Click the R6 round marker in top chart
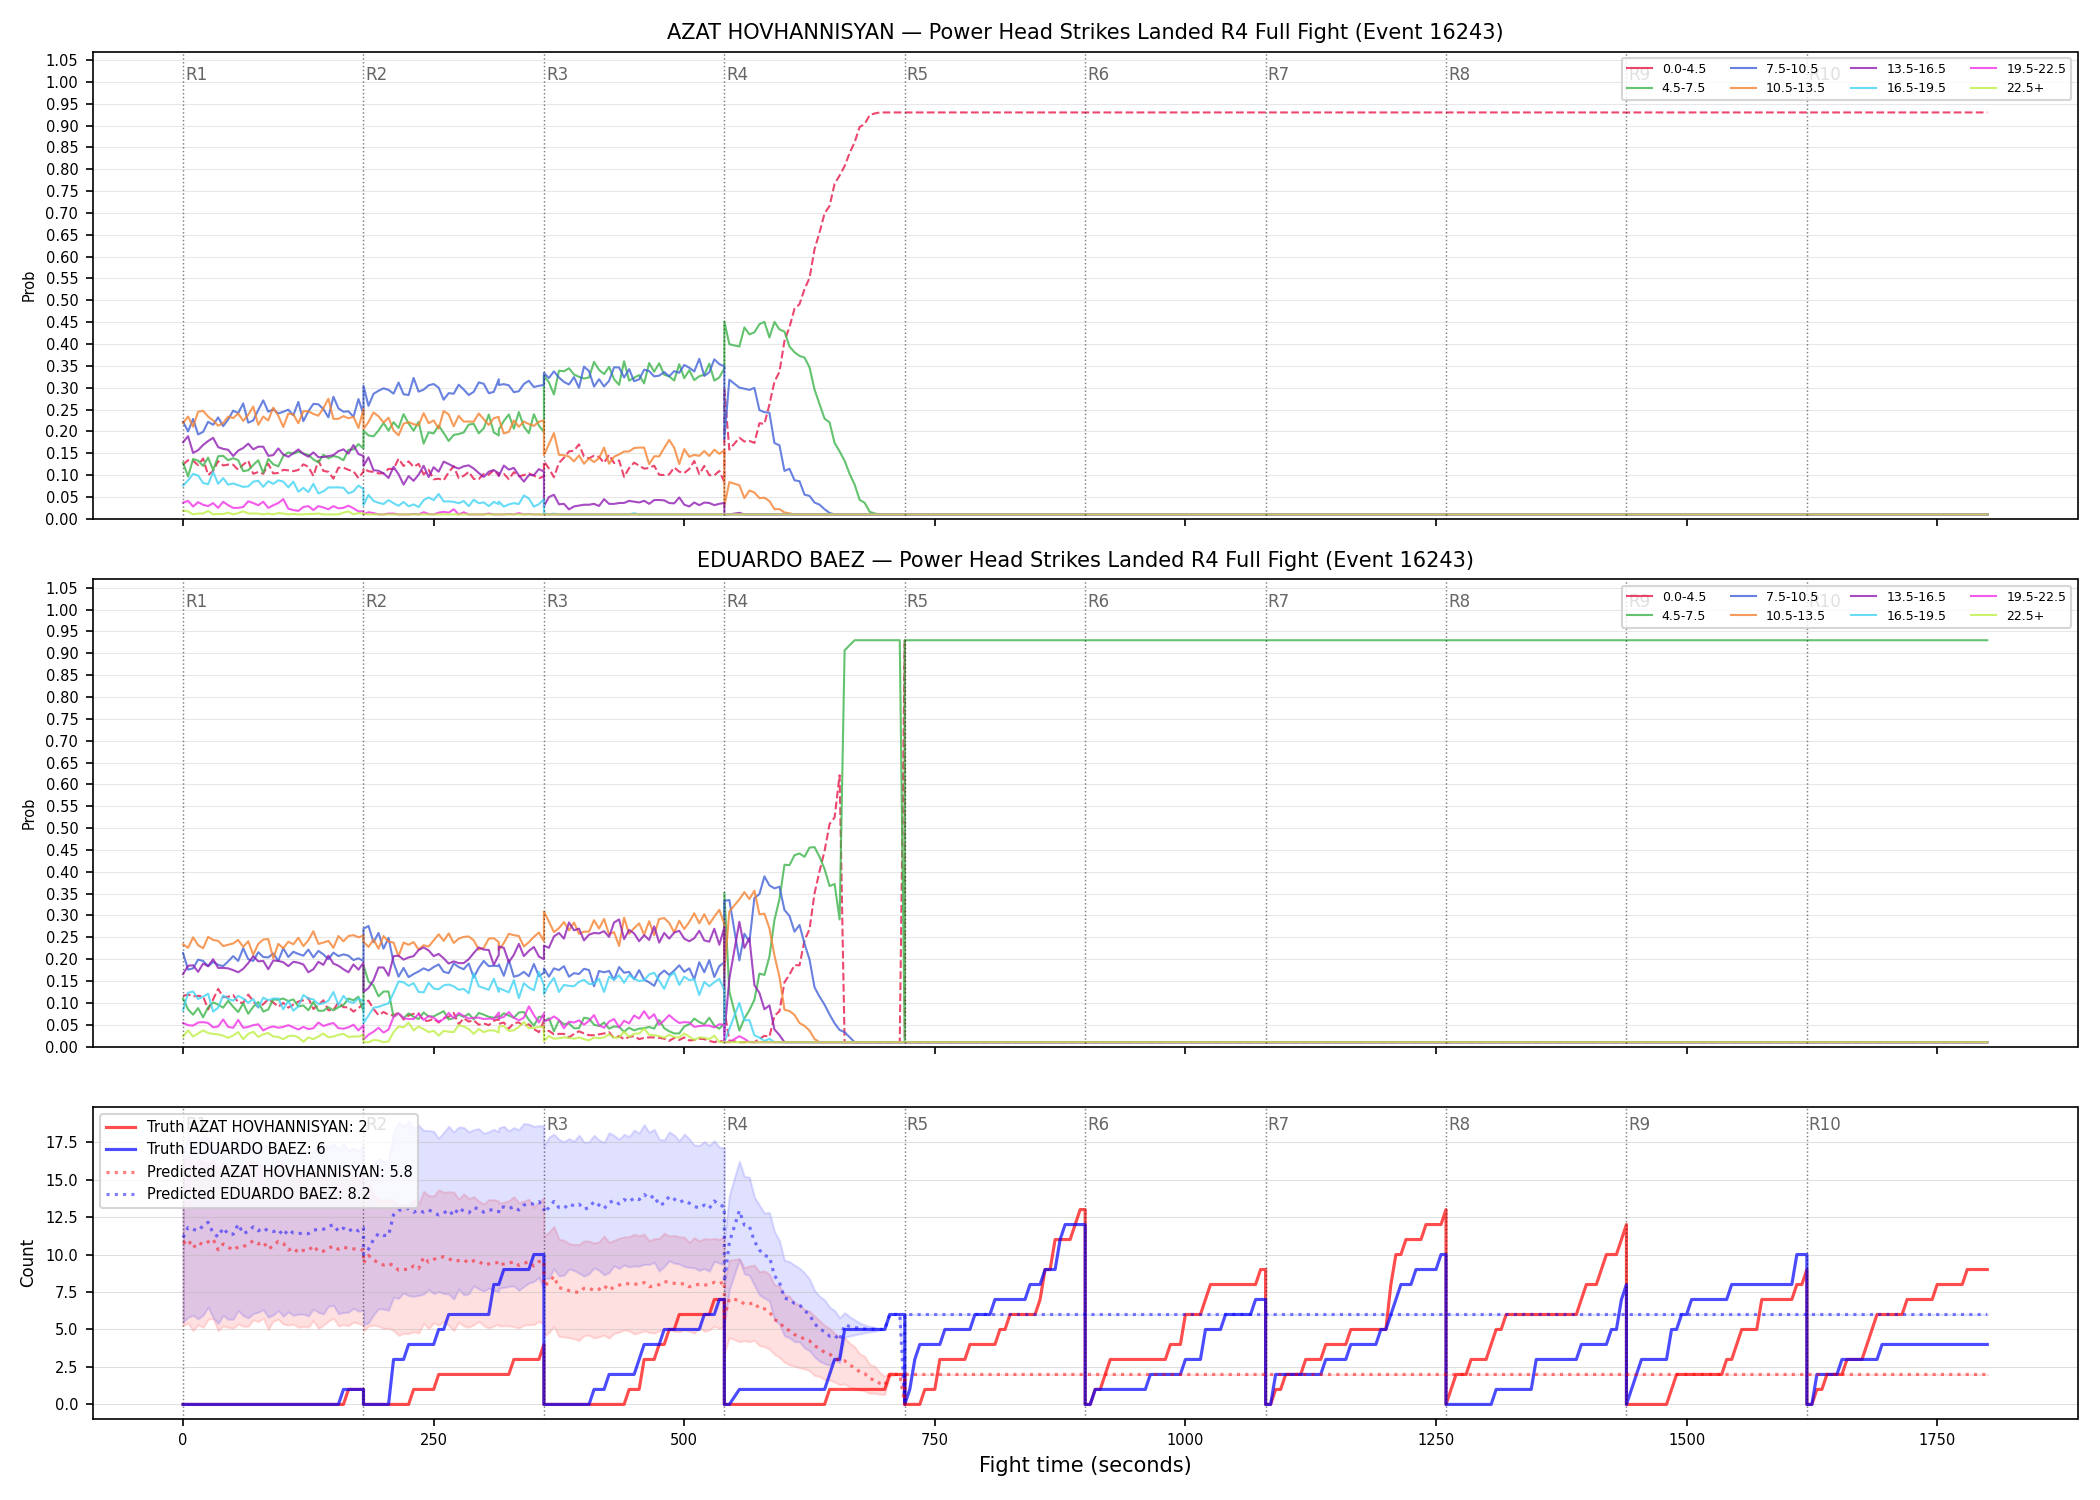 tap(1098, 74)
